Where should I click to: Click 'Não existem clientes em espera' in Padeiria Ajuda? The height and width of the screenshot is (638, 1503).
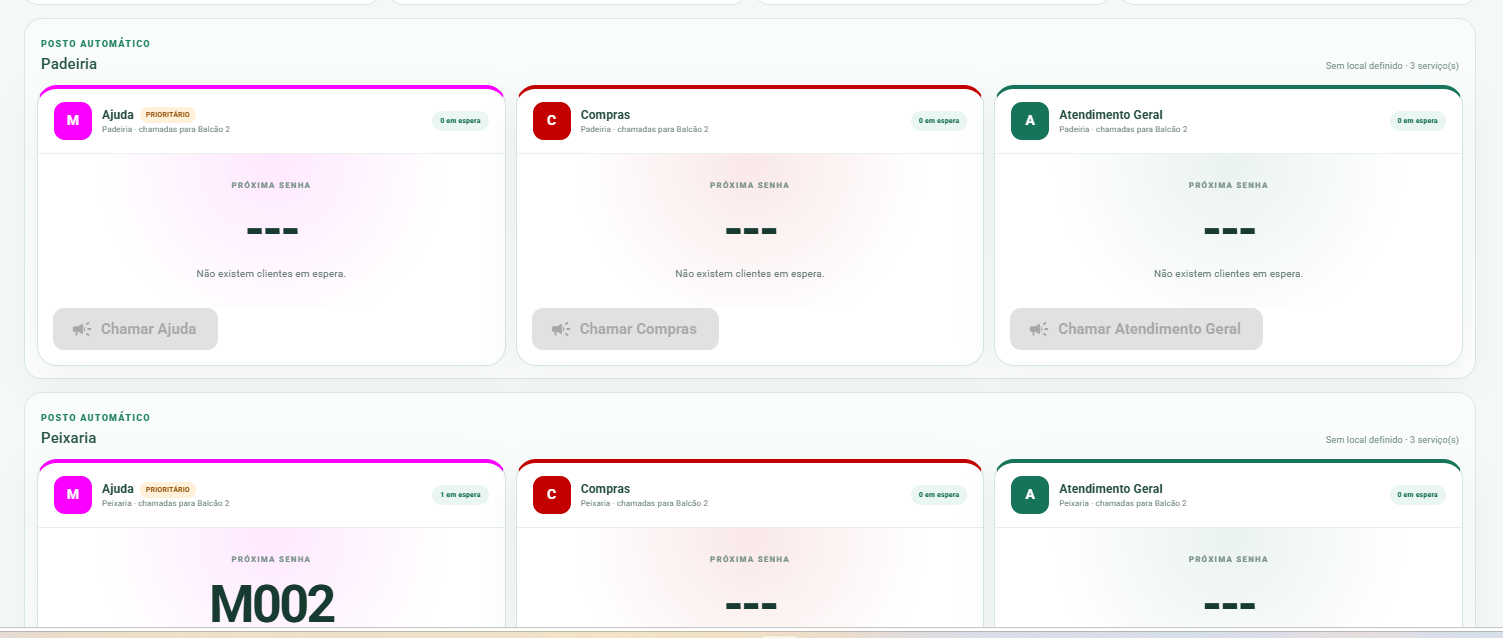271,274
